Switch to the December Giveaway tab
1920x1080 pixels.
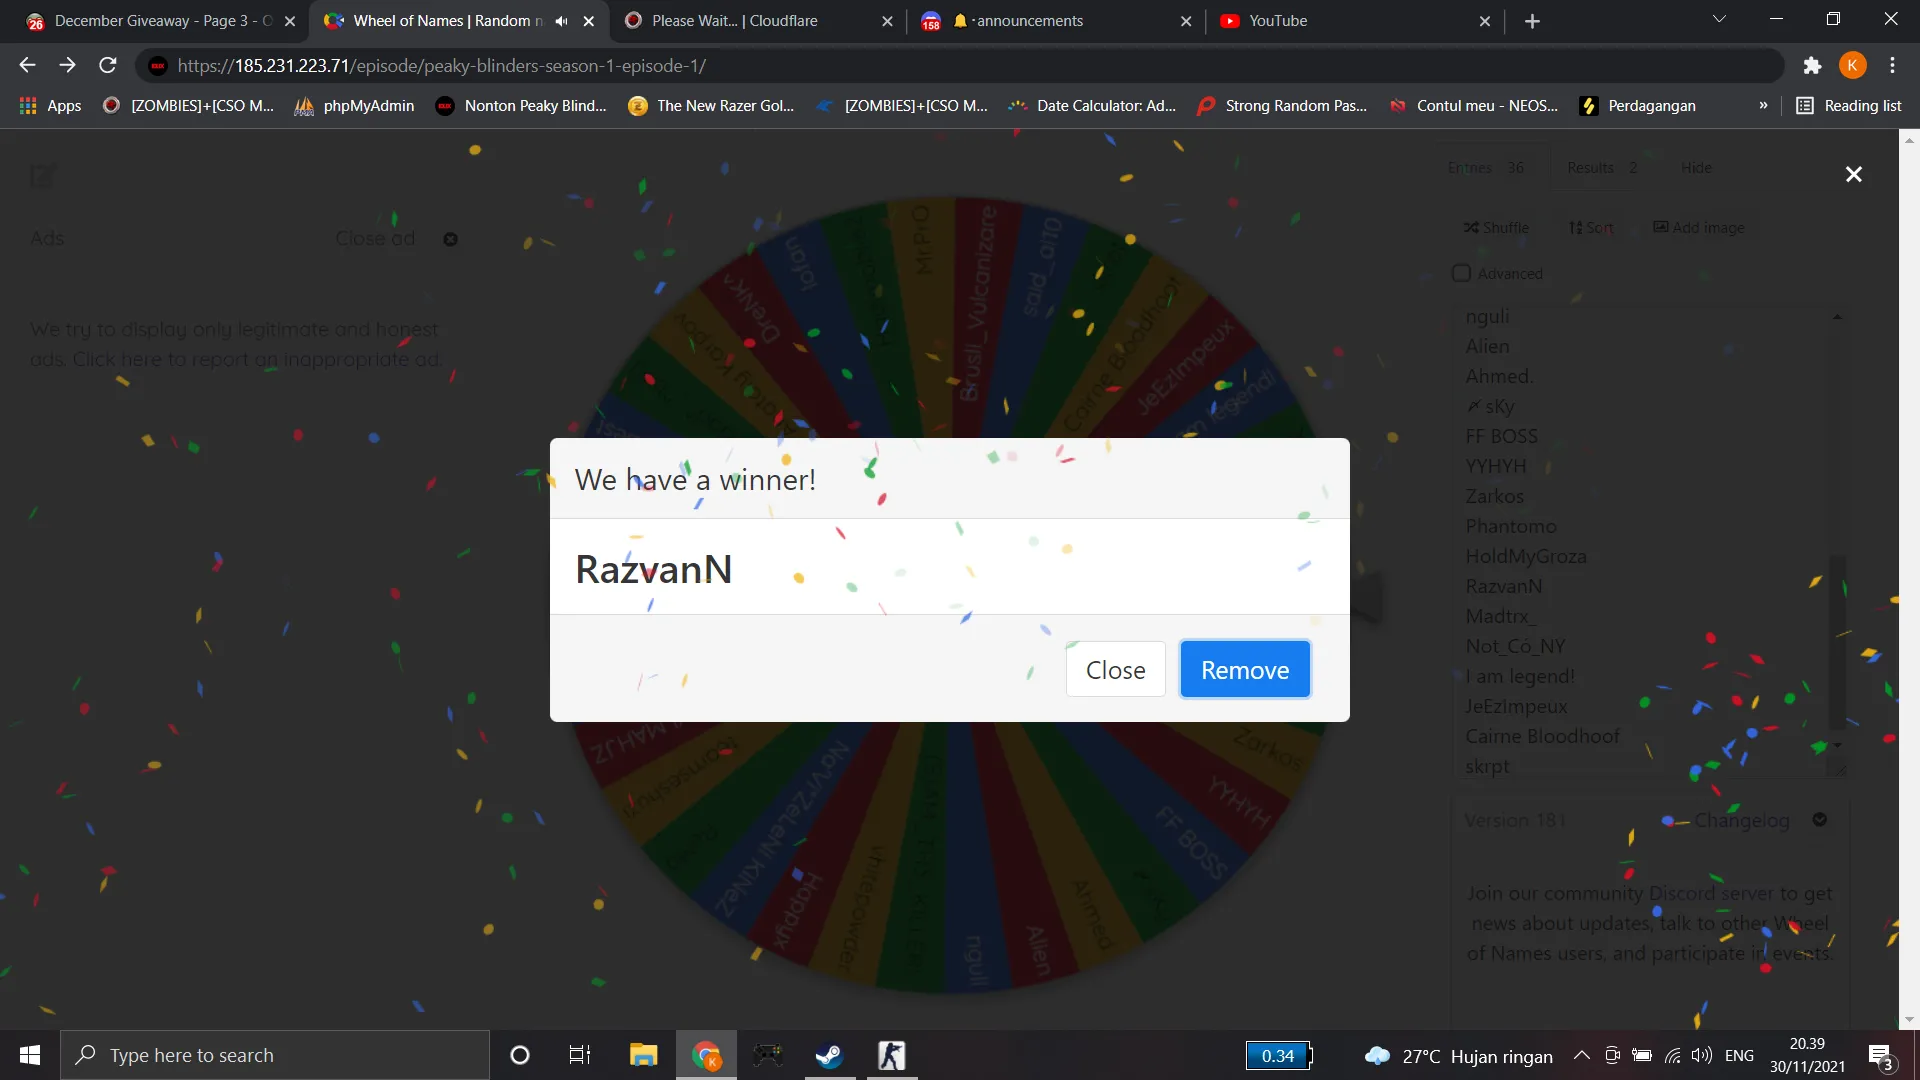(x=160, y=21)
